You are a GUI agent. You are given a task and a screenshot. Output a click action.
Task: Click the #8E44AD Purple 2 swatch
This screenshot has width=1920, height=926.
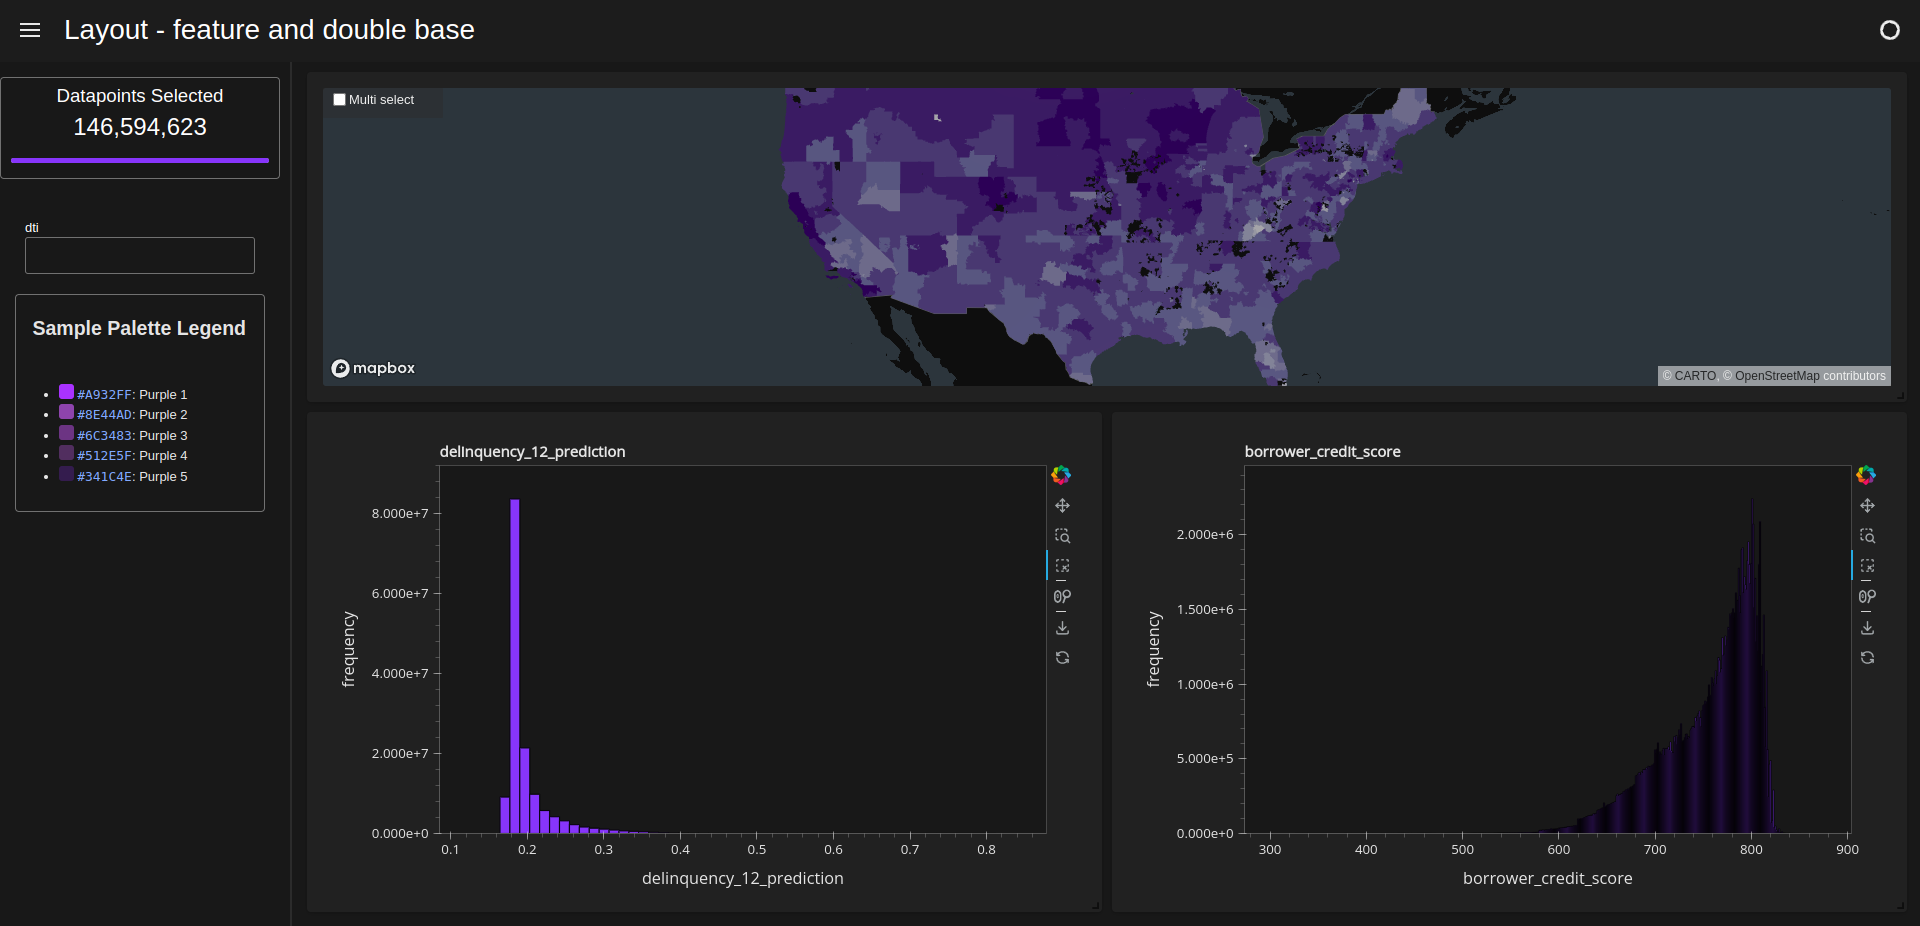[x=66, y=412]
